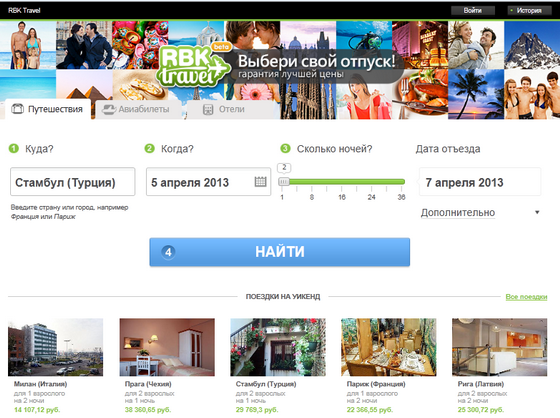Click the airplane icon on the Авиабилеты tab
560x418 pixels.
click(x=109, y=109)
